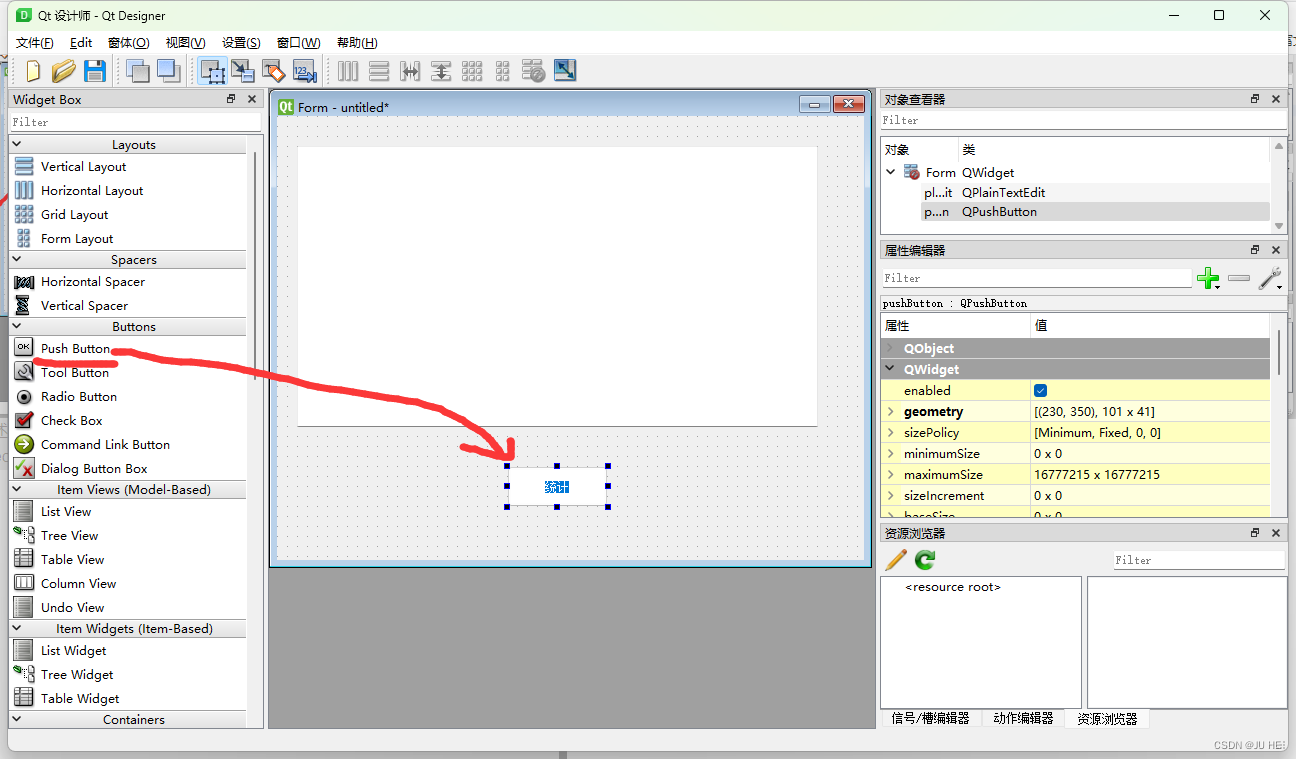Select the Edit Widgets mode icon
The width and height of the screenshot is (1296, 759).
point(212,70)
